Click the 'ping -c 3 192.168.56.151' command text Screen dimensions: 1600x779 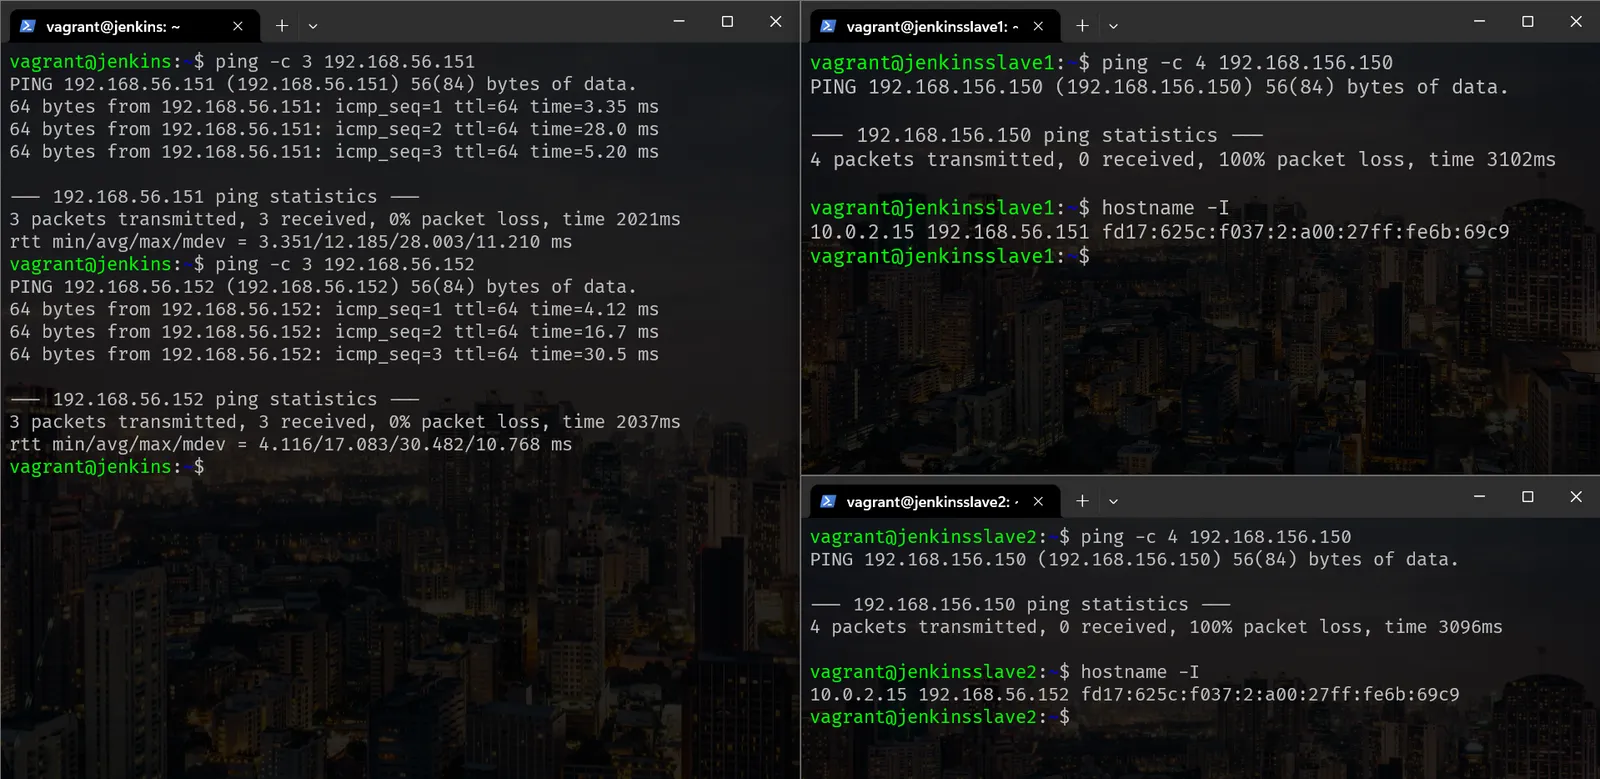tap(345, 62)
